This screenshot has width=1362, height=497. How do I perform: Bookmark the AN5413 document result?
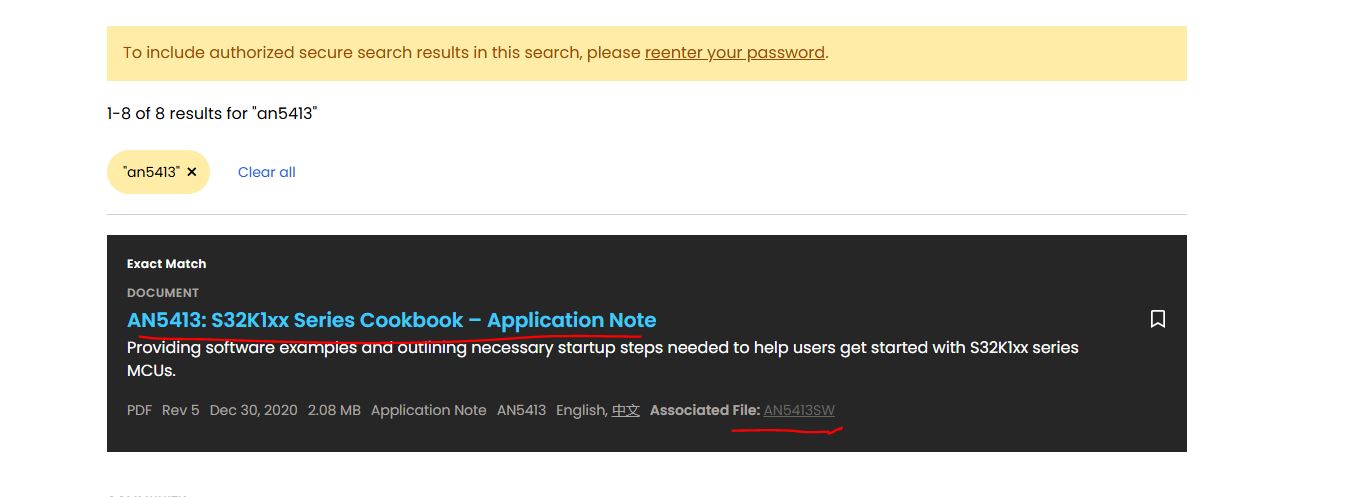click(1158, 319)
